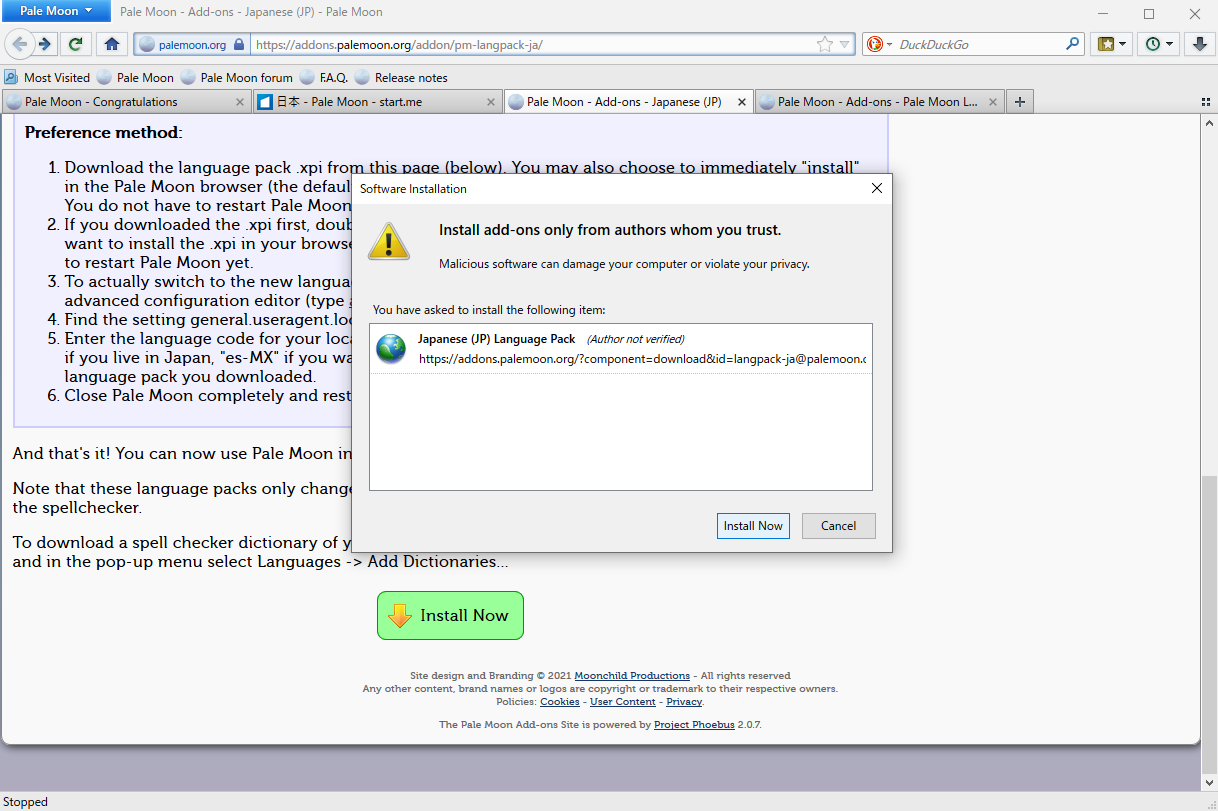
Task: Reload the current page
Action: click(x=75, y=44)
